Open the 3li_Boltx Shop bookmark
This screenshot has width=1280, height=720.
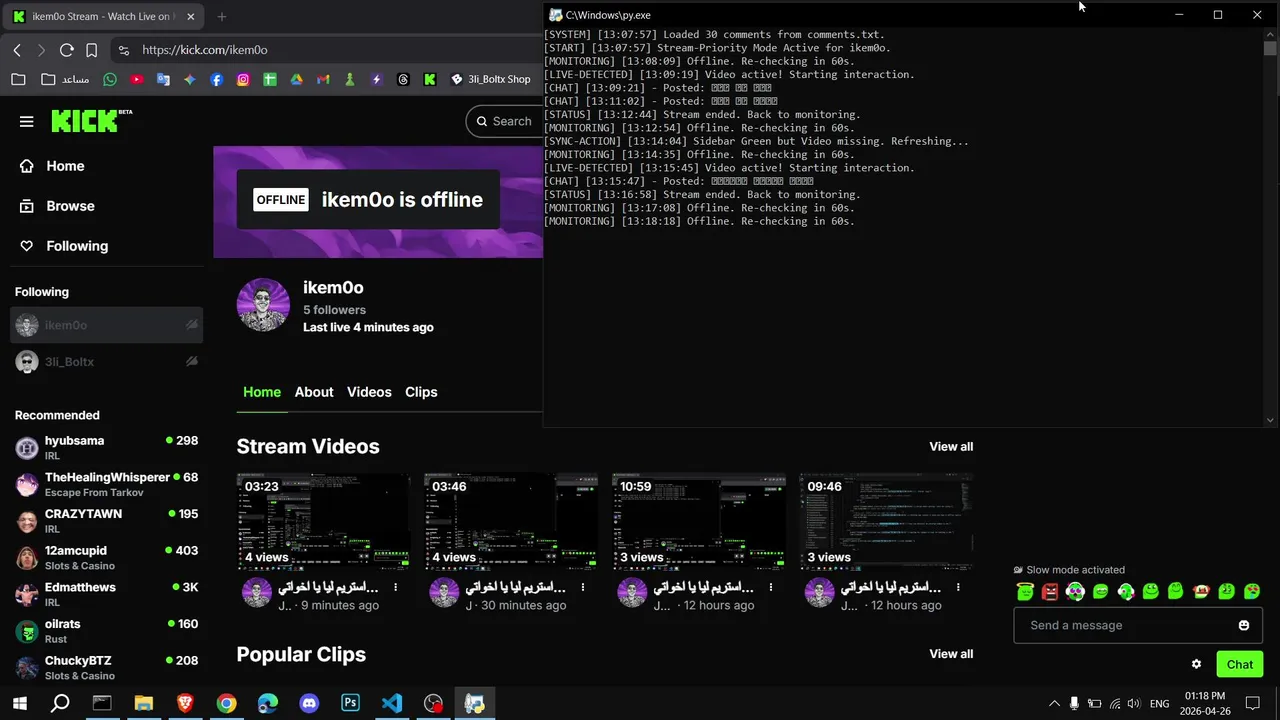point(491,79)
